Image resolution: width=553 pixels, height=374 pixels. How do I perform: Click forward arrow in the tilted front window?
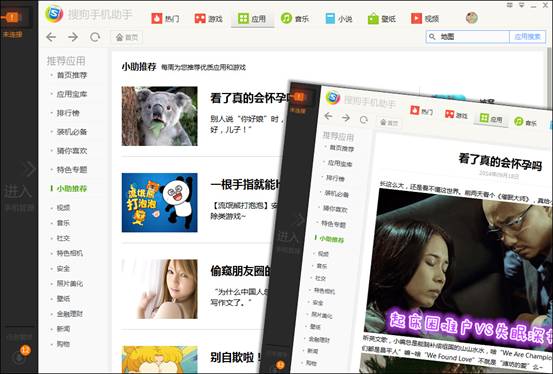pyautogui.click(x=346, y=117)
